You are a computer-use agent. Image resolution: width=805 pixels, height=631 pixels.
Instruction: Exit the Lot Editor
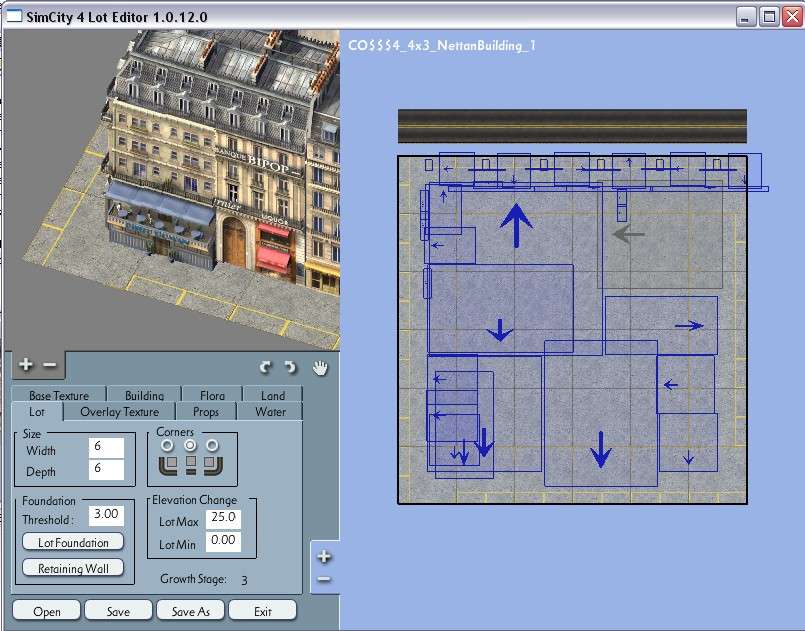[x=262, y=611]
